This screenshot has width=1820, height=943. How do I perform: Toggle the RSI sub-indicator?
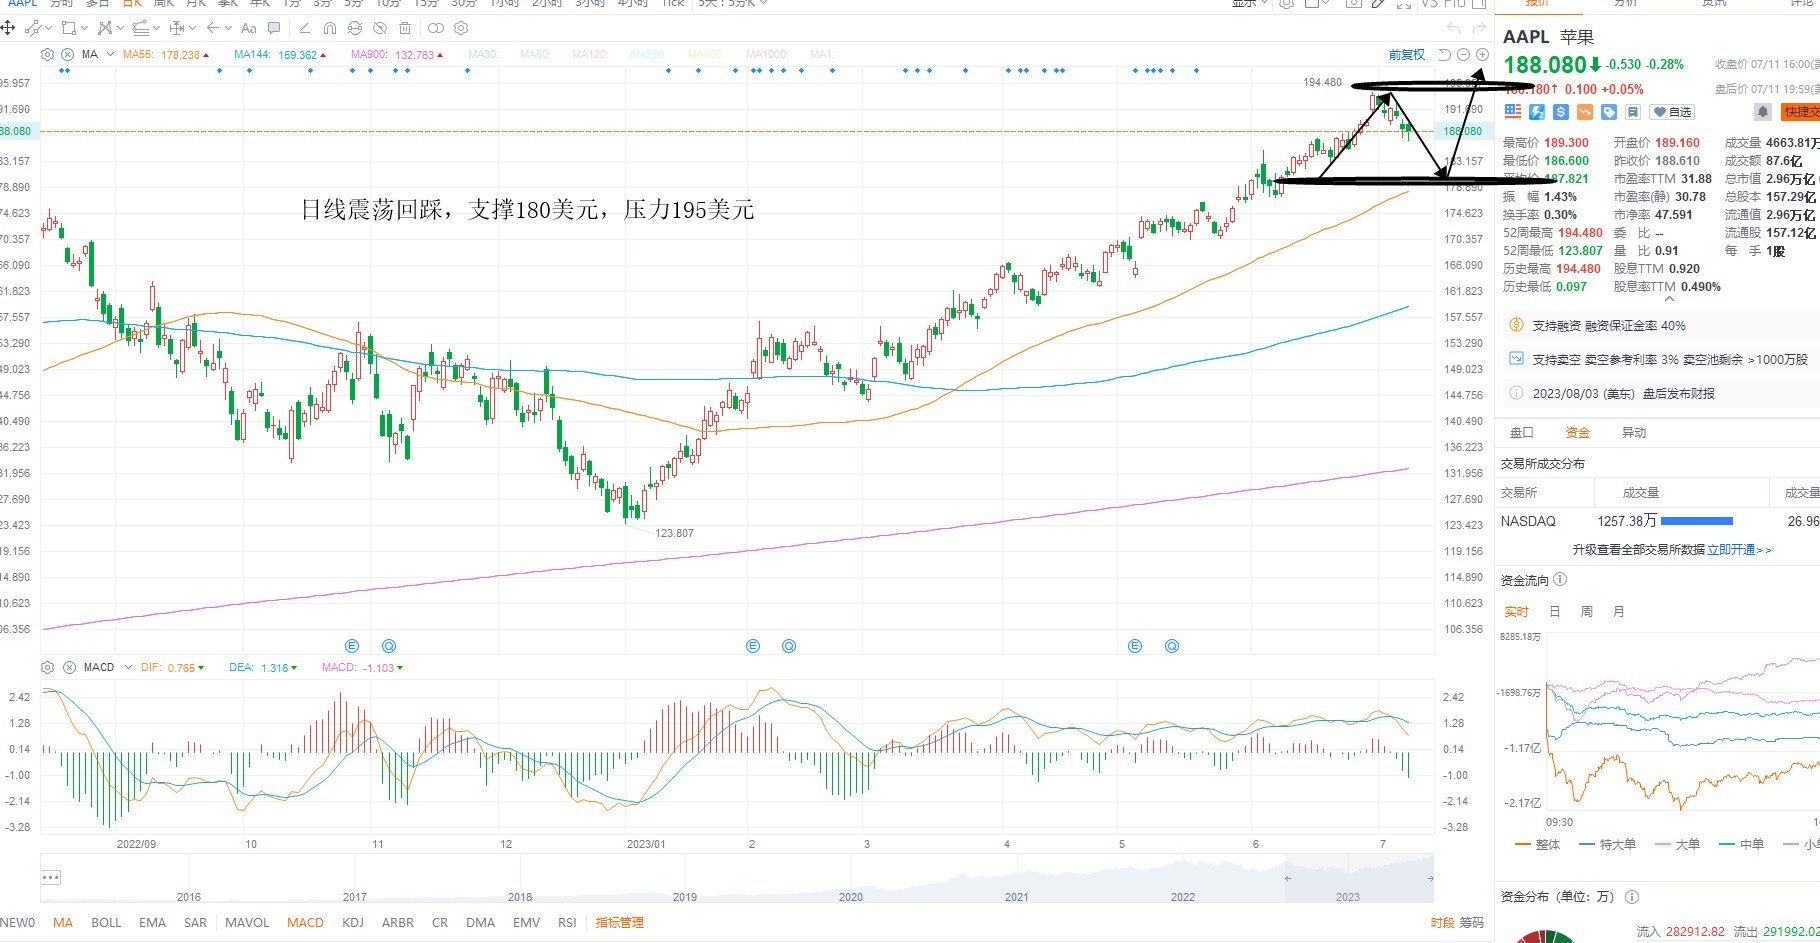(567, 923)
